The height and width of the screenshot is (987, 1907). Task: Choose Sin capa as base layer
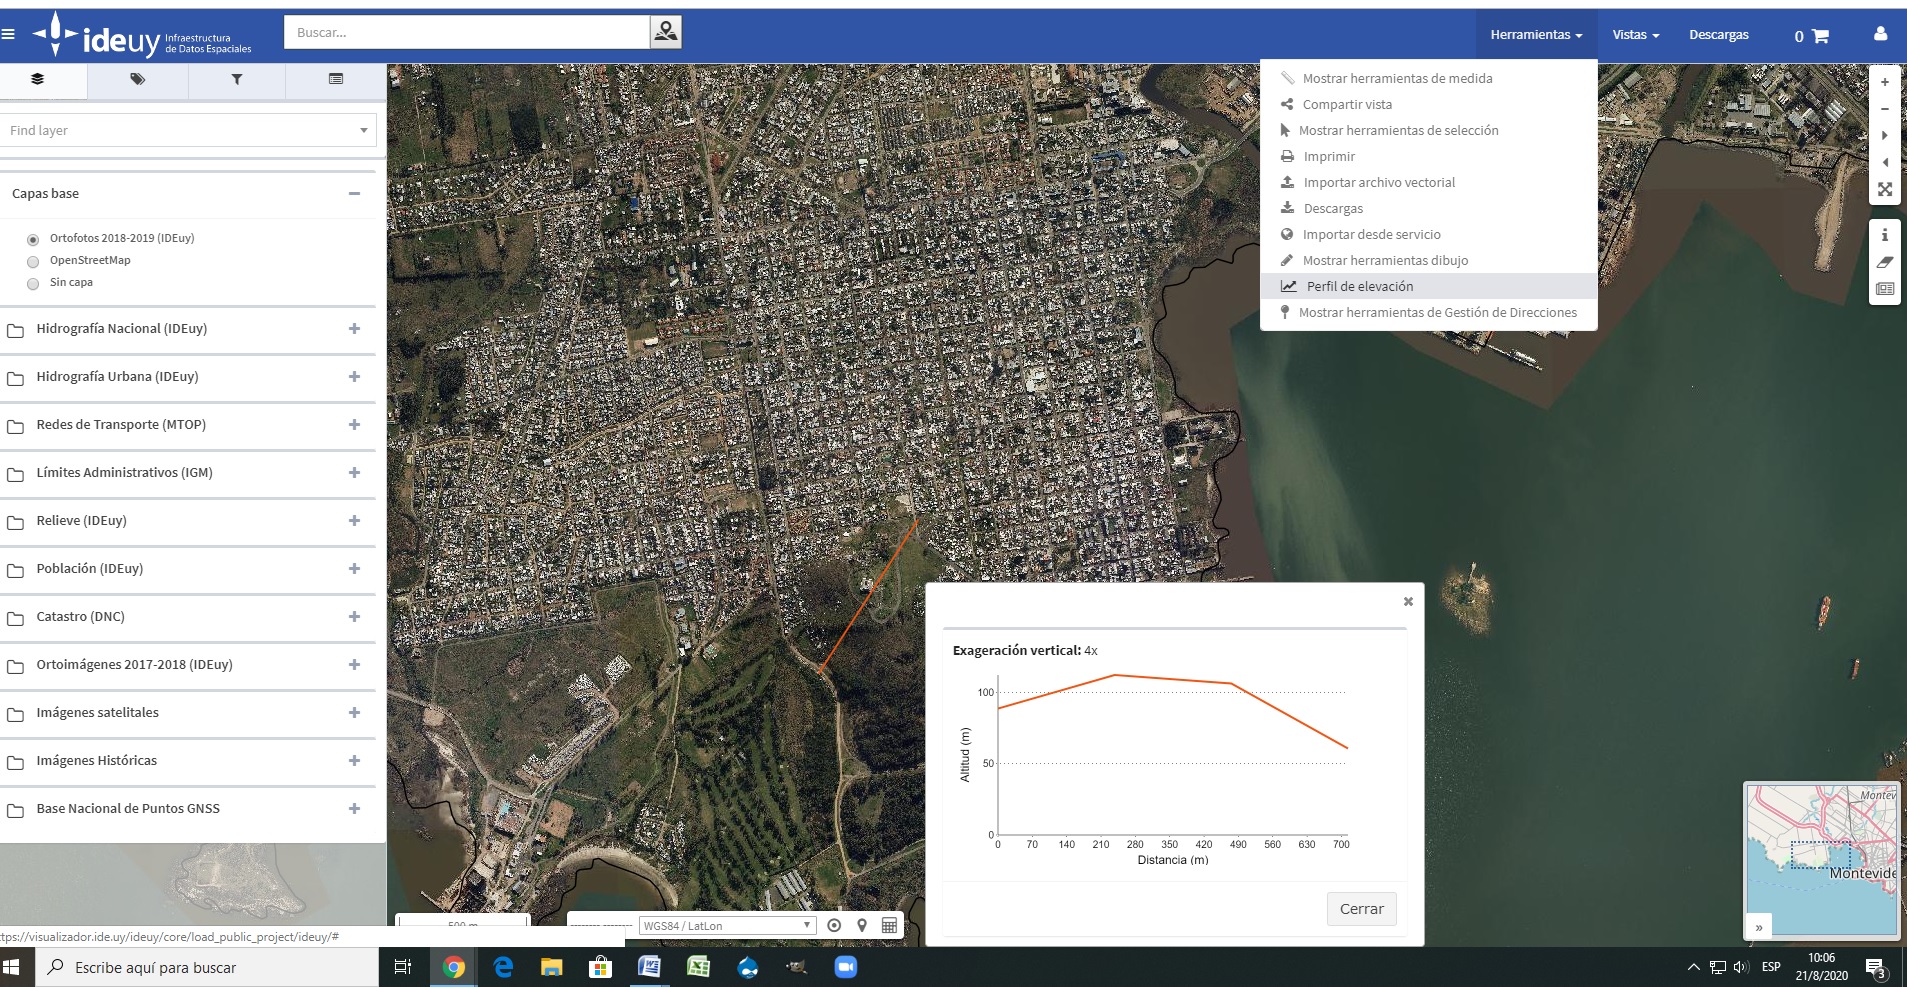pos(33,282)
